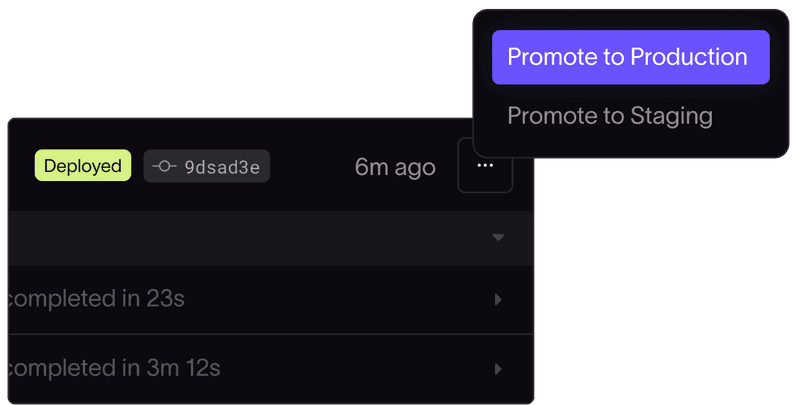Open the three-dot more options menu

pos(485,166)
